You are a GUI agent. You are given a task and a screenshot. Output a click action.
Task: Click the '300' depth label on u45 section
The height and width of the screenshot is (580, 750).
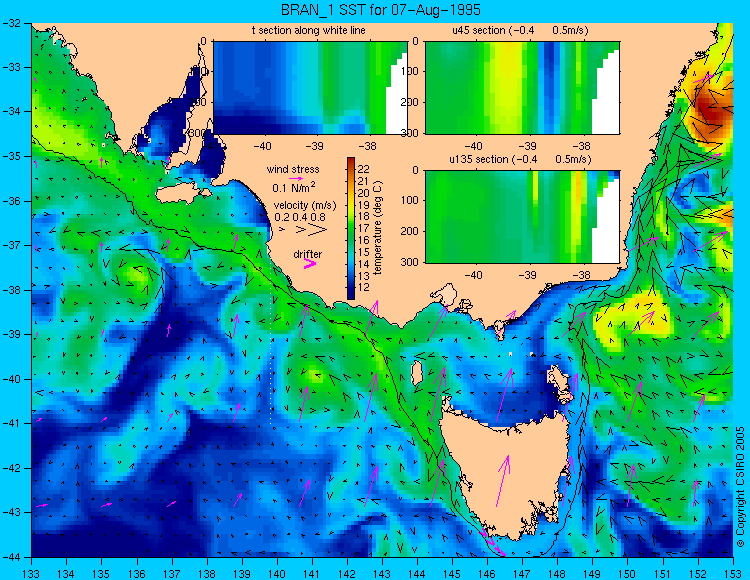click(x=409, y=132)
